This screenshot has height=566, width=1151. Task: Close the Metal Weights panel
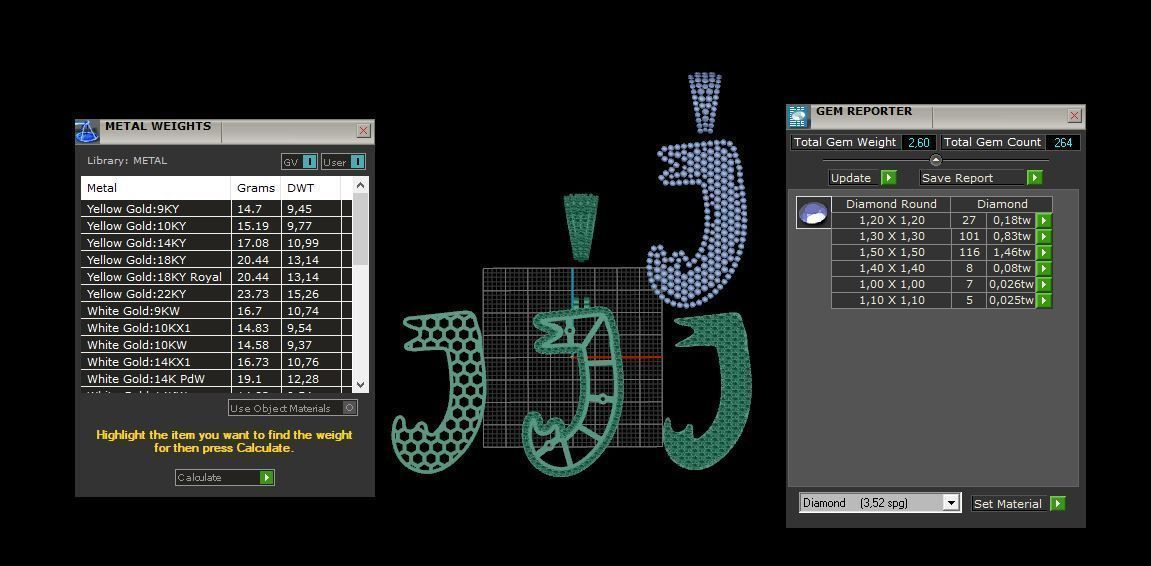[363, 131]
